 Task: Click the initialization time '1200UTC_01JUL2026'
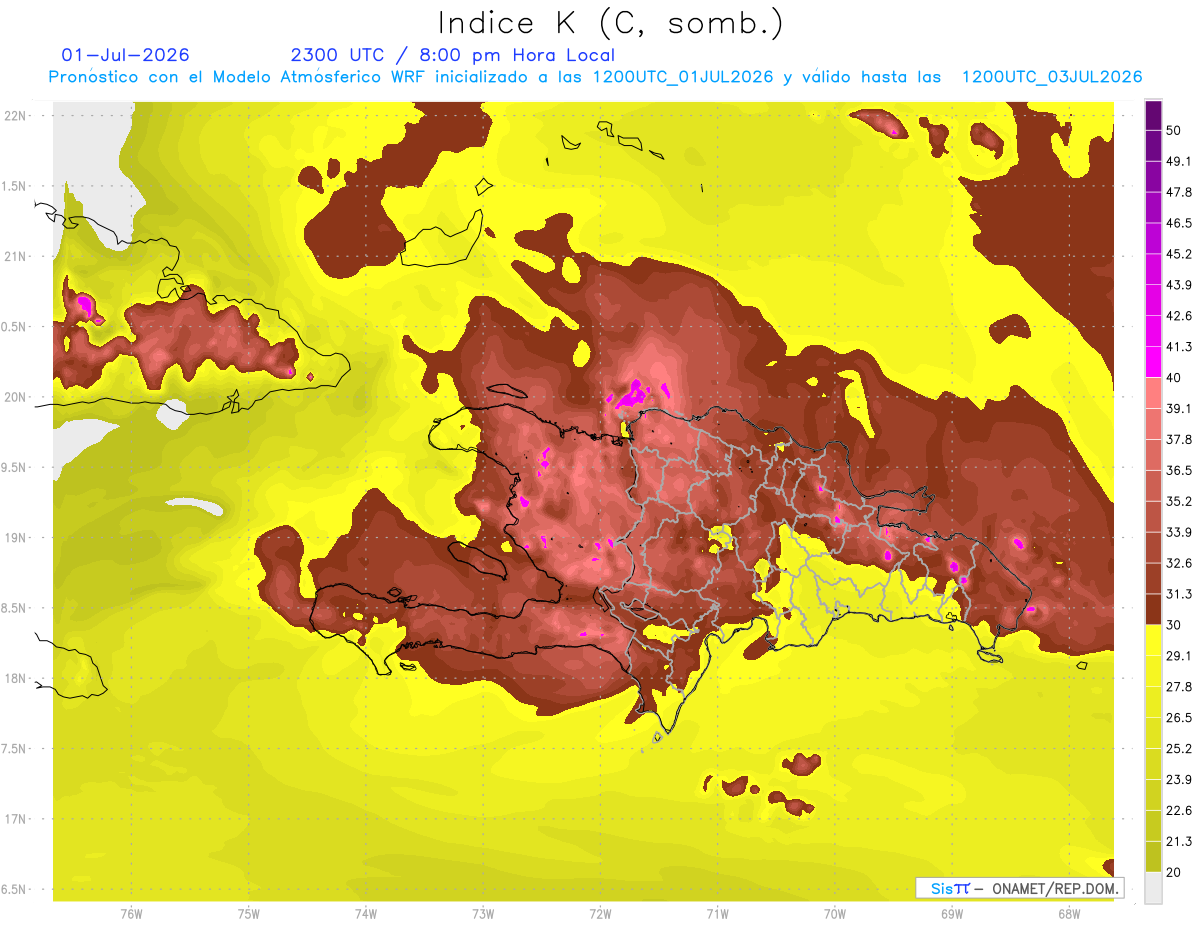(x=683, y=77)
